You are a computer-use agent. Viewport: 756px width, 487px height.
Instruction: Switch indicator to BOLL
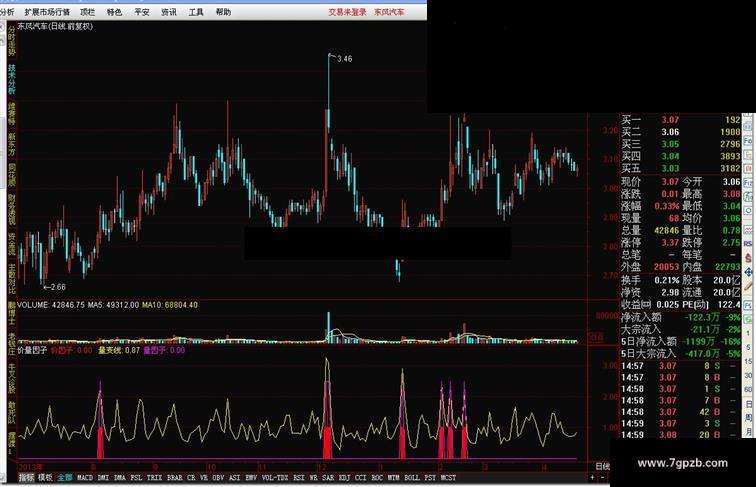pyautogui.click(x=412, y=477)
